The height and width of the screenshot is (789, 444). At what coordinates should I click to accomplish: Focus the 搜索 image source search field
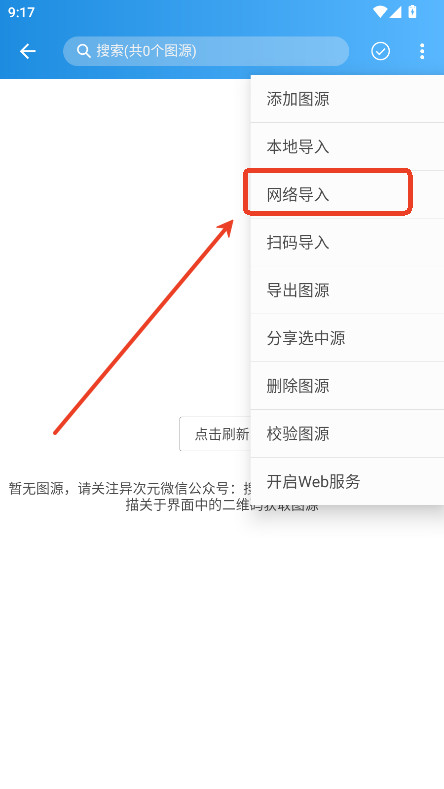point(206,51)
